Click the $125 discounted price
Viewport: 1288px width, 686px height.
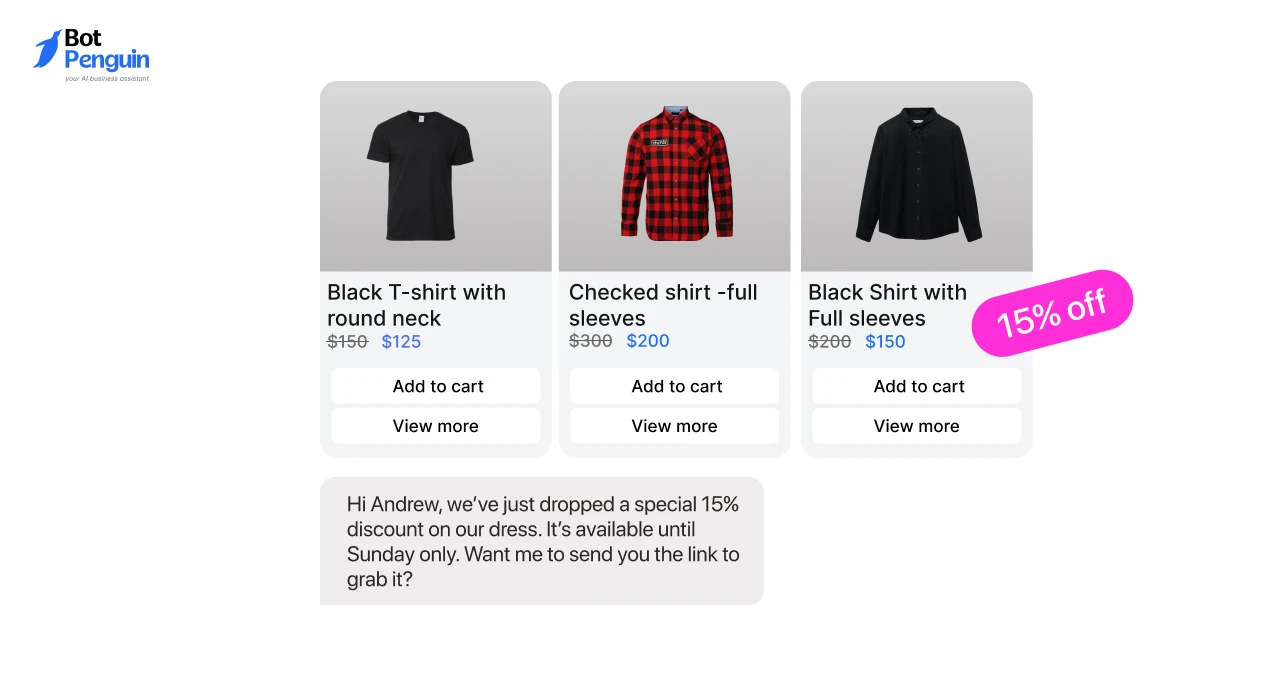tap(401, 342)
